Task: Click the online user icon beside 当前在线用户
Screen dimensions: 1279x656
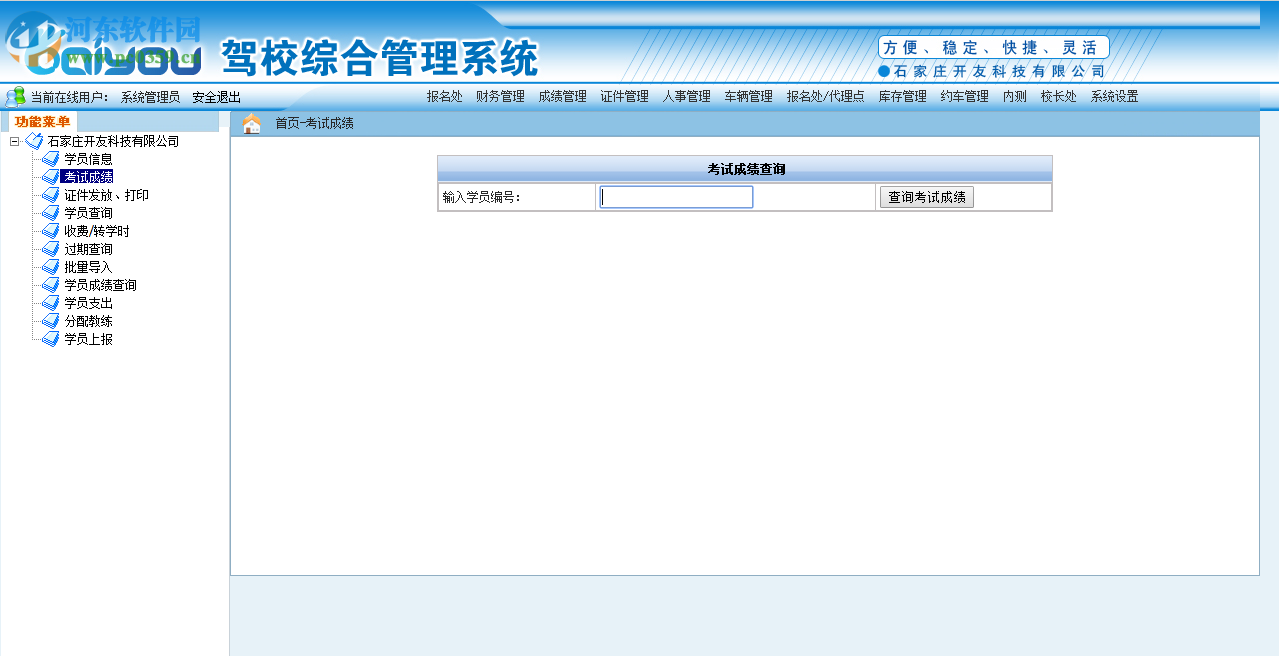Action: 13,96
